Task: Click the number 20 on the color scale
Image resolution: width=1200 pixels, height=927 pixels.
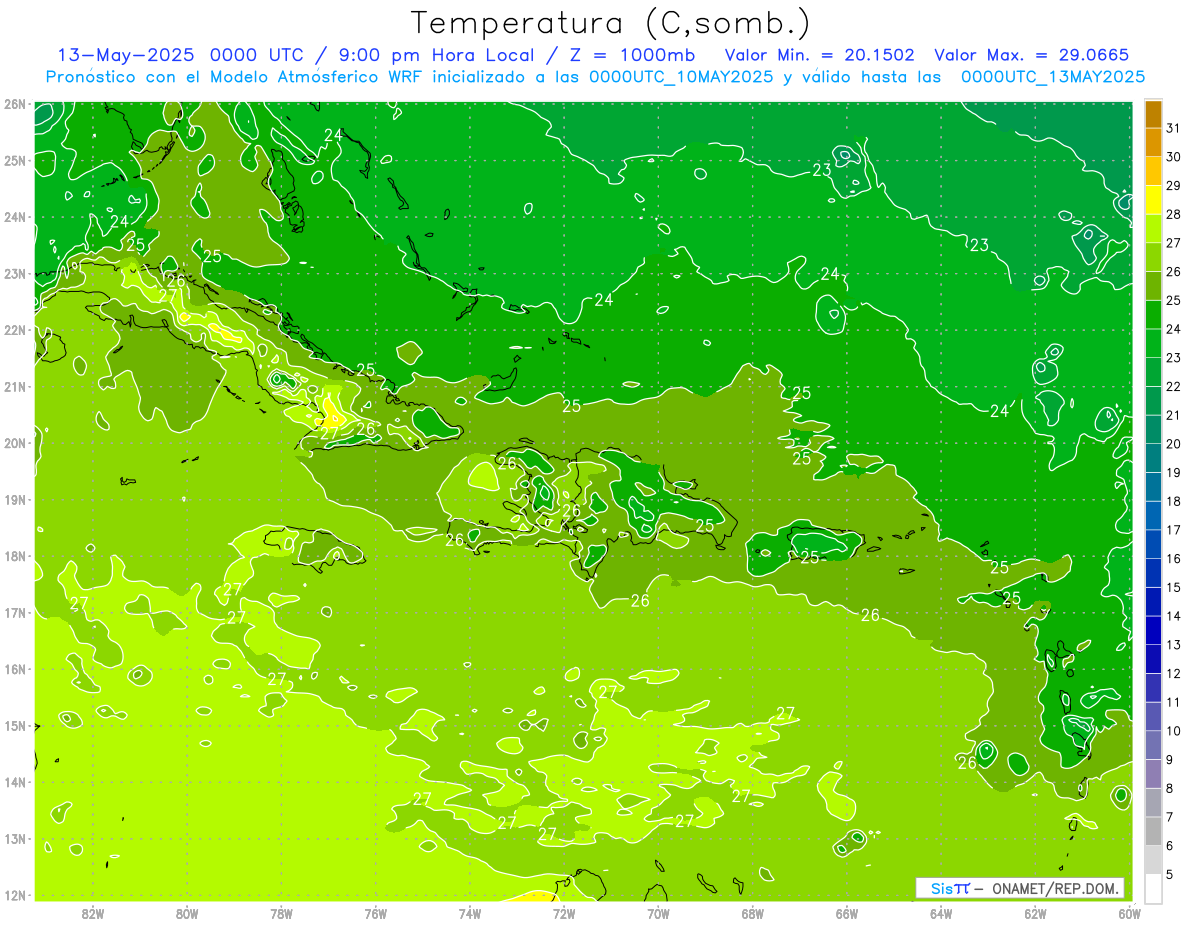Action: point(1174,443)
